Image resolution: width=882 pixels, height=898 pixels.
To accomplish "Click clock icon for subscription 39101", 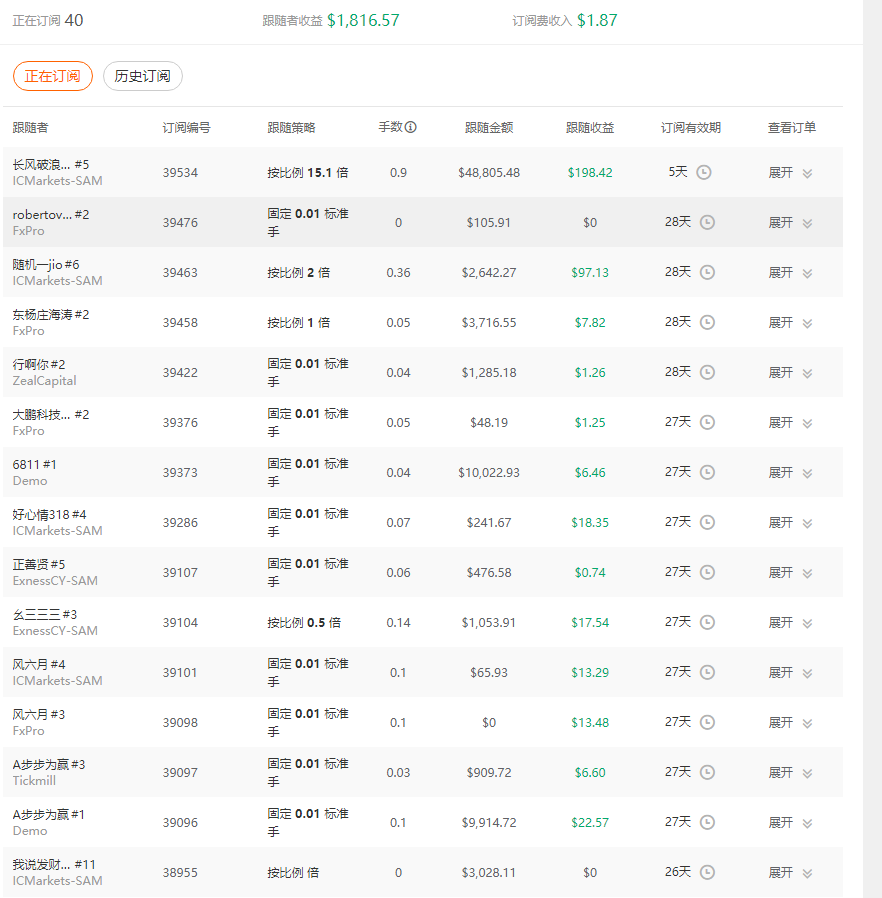I will [707, 672].
